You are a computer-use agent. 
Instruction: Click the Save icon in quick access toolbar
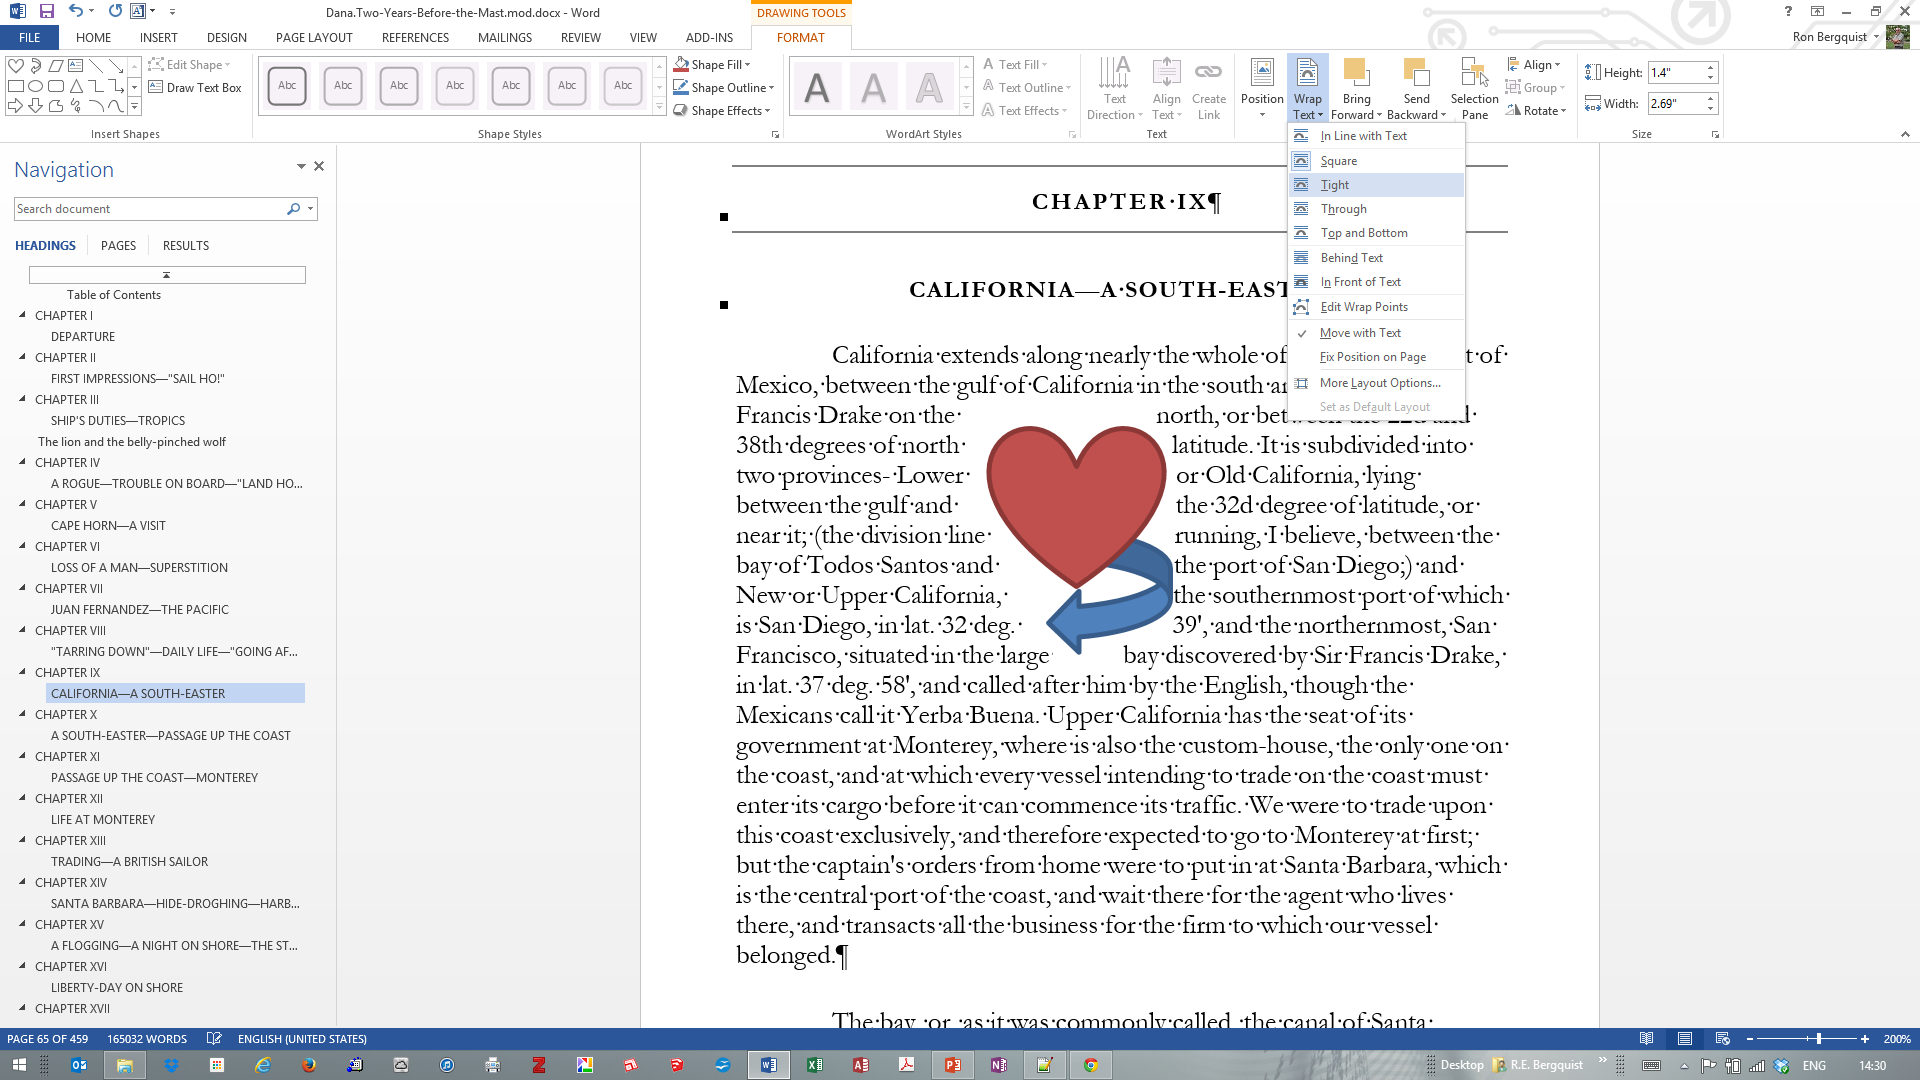pyautogui.click(x=46, y=12)
